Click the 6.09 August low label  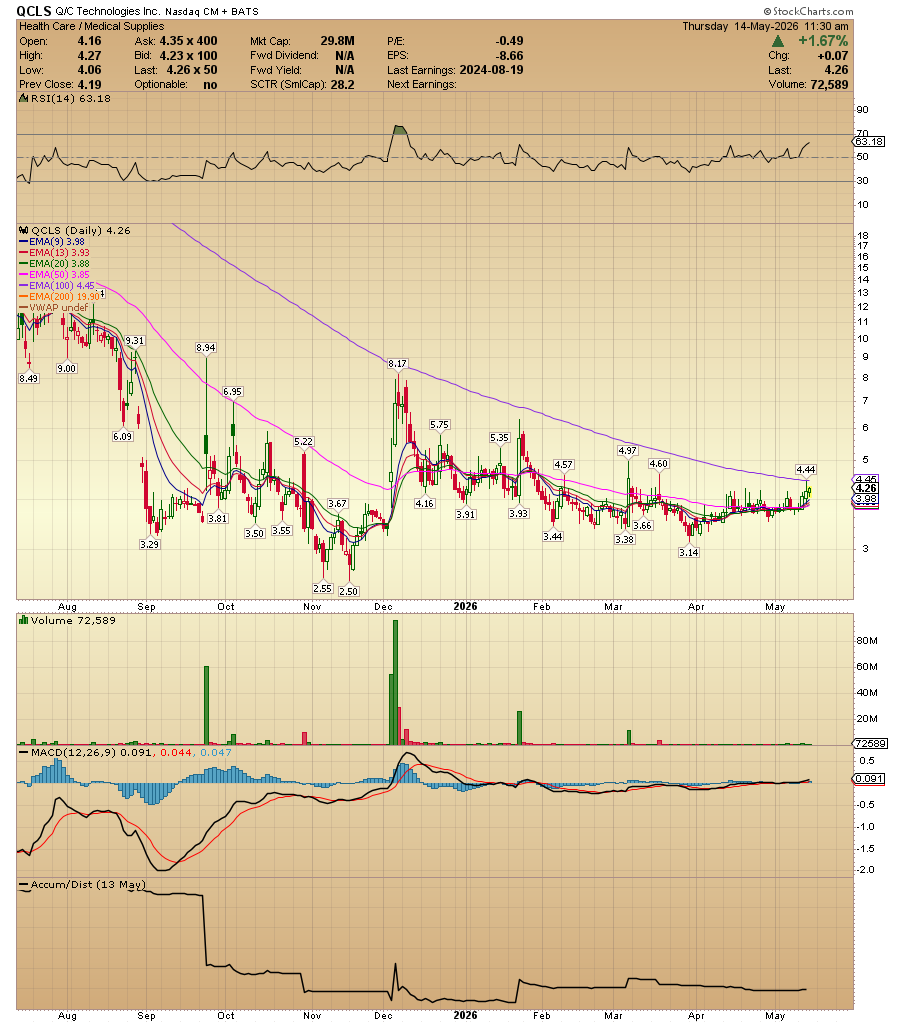(x=123, y=436)
